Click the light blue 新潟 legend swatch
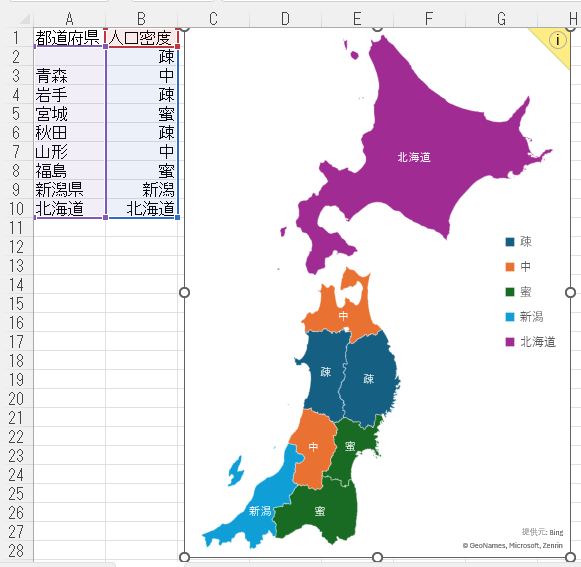581x567 pixels. pos(510,317)
